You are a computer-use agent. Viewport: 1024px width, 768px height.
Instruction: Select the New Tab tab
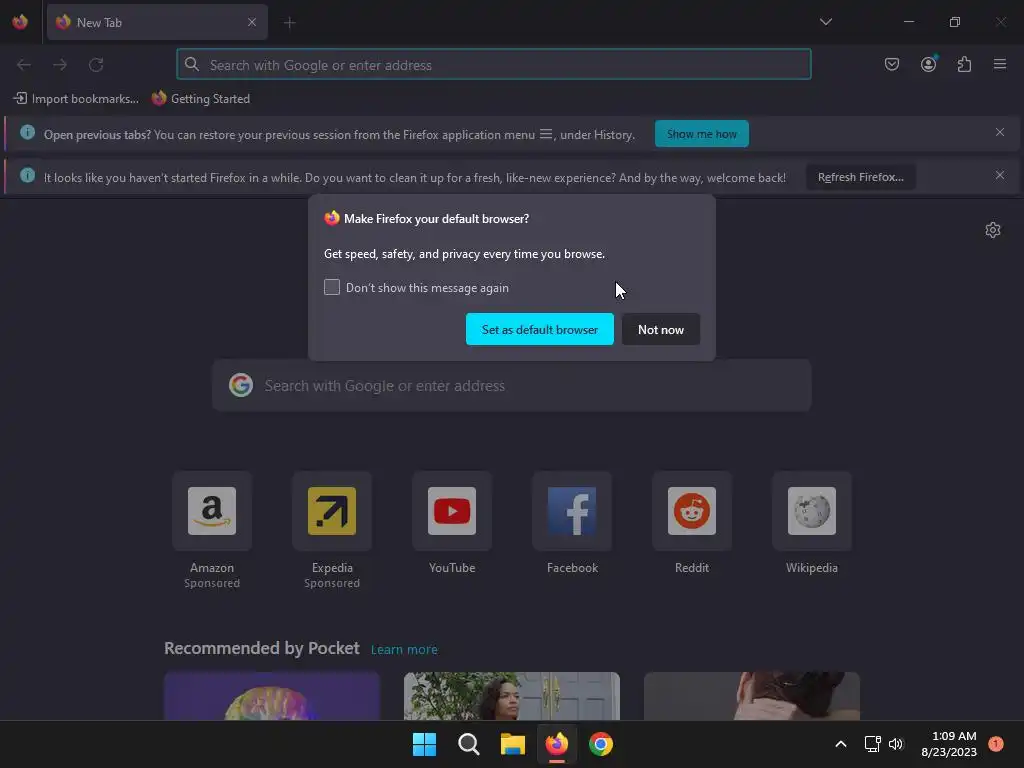point(157,22)
